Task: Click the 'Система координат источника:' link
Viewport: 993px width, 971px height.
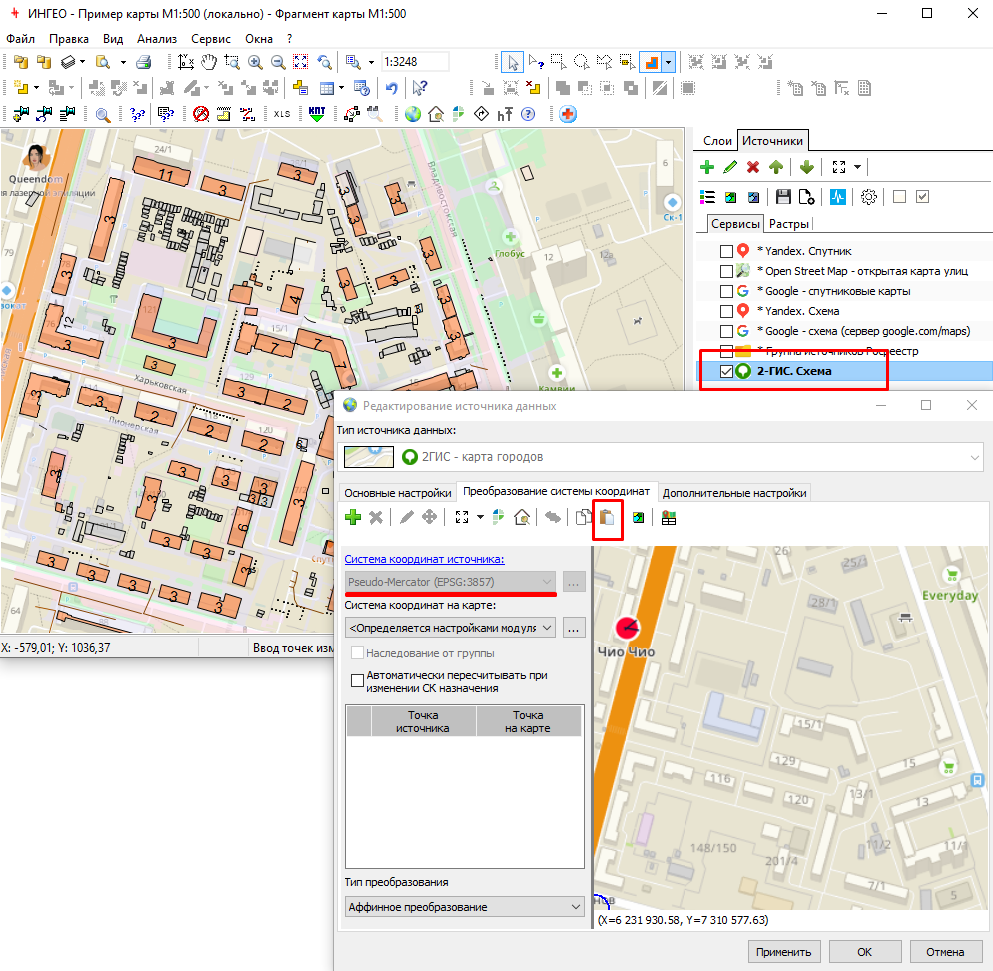Action: (x=424, y=559)
